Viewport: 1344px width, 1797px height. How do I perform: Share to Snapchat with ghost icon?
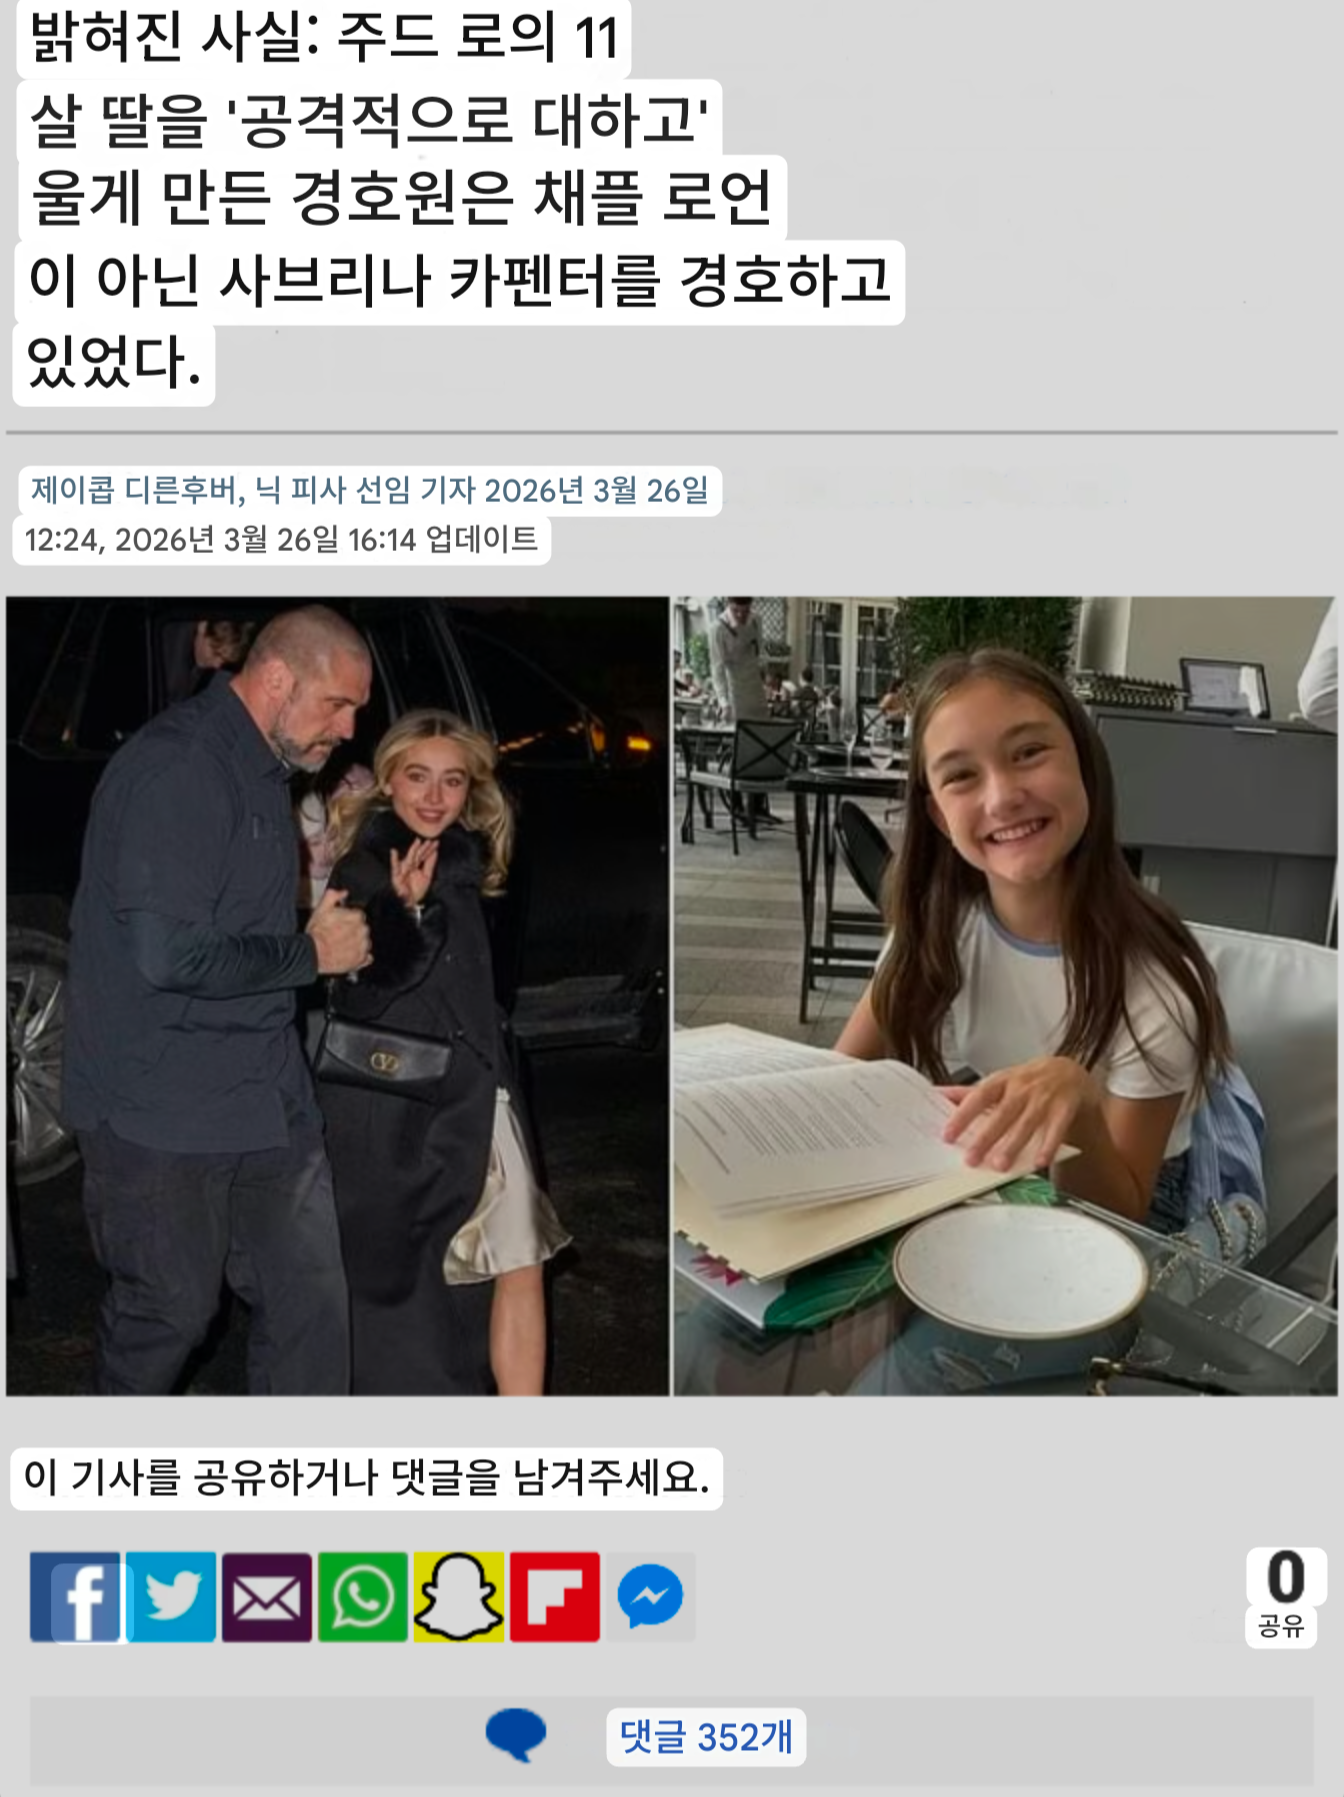pos(459,1597)
